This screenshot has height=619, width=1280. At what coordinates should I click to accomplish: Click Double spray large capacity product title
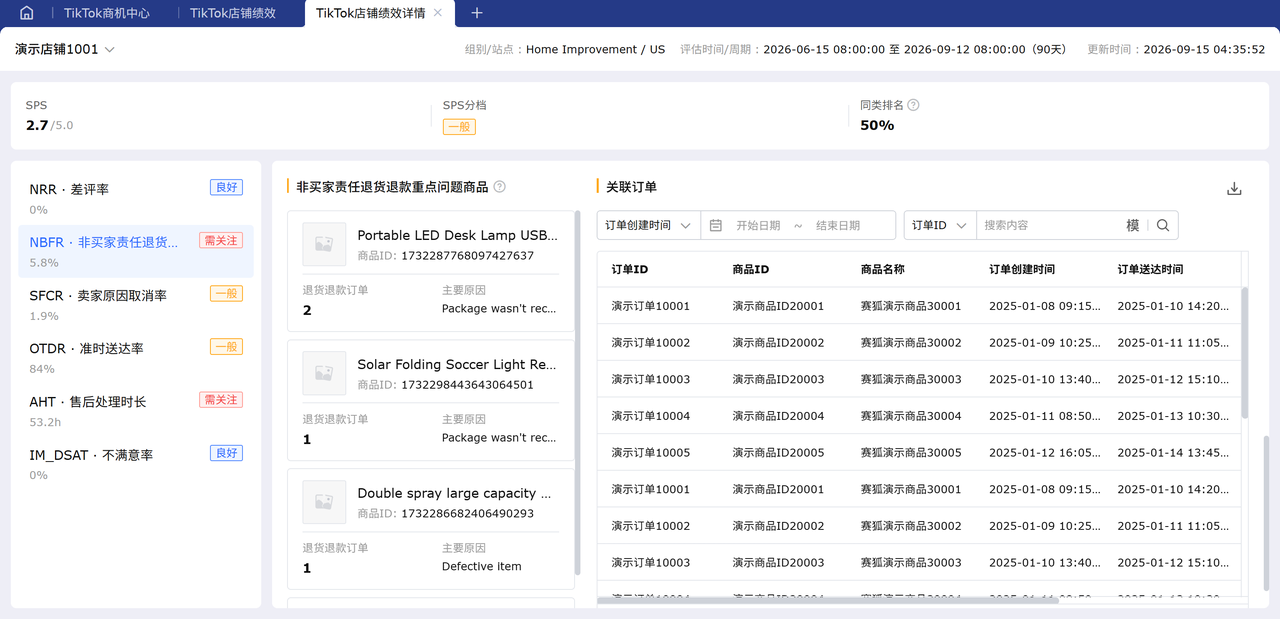coord(455,494)
